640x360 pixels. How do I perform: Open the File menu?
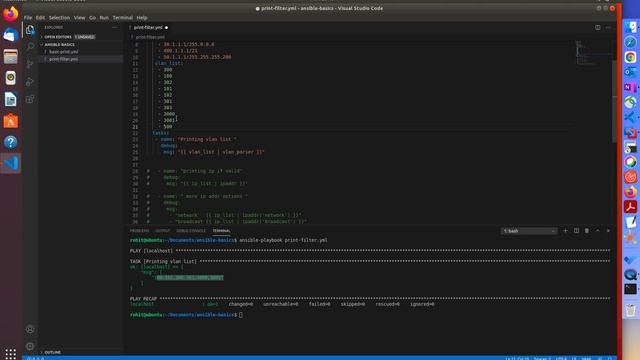point(28,18)
